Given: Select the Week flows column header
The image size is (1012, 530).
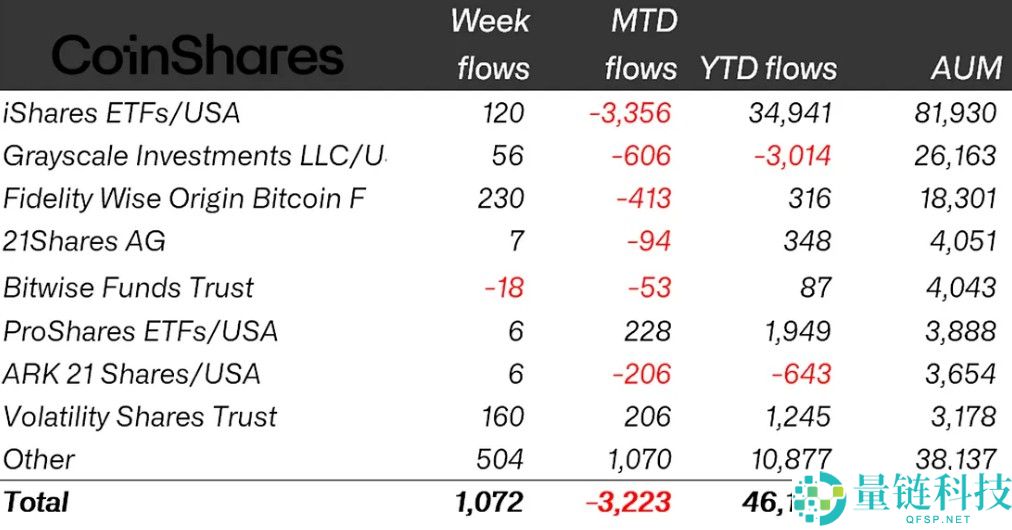Looking at the screenshot, I should 491,44.
